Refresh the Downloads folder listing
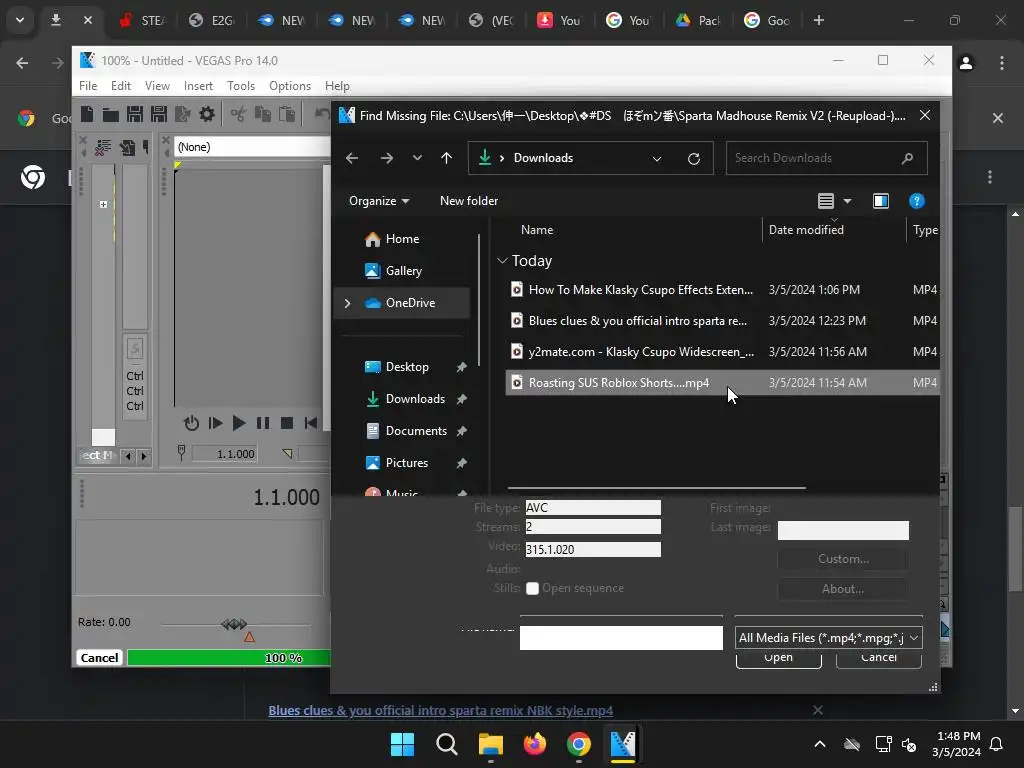The image size is (1024, 768). coord(694,159)
